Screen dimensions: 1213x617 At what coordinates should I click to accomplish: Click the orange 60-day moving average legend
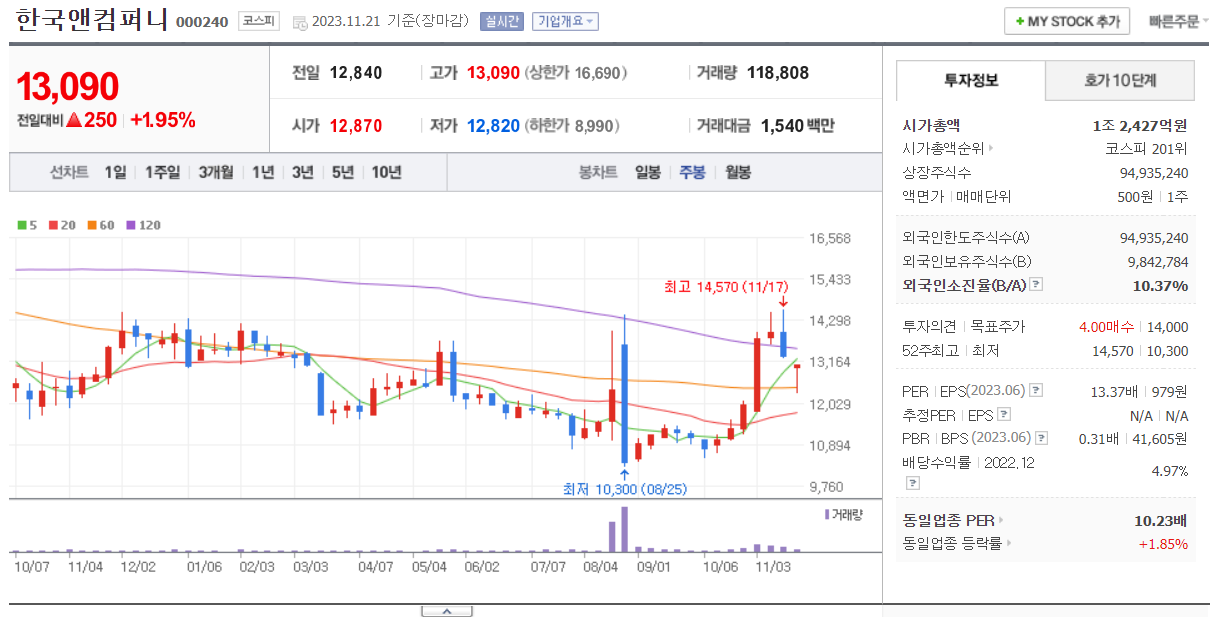pyautogui.click(x=100, y=225)
